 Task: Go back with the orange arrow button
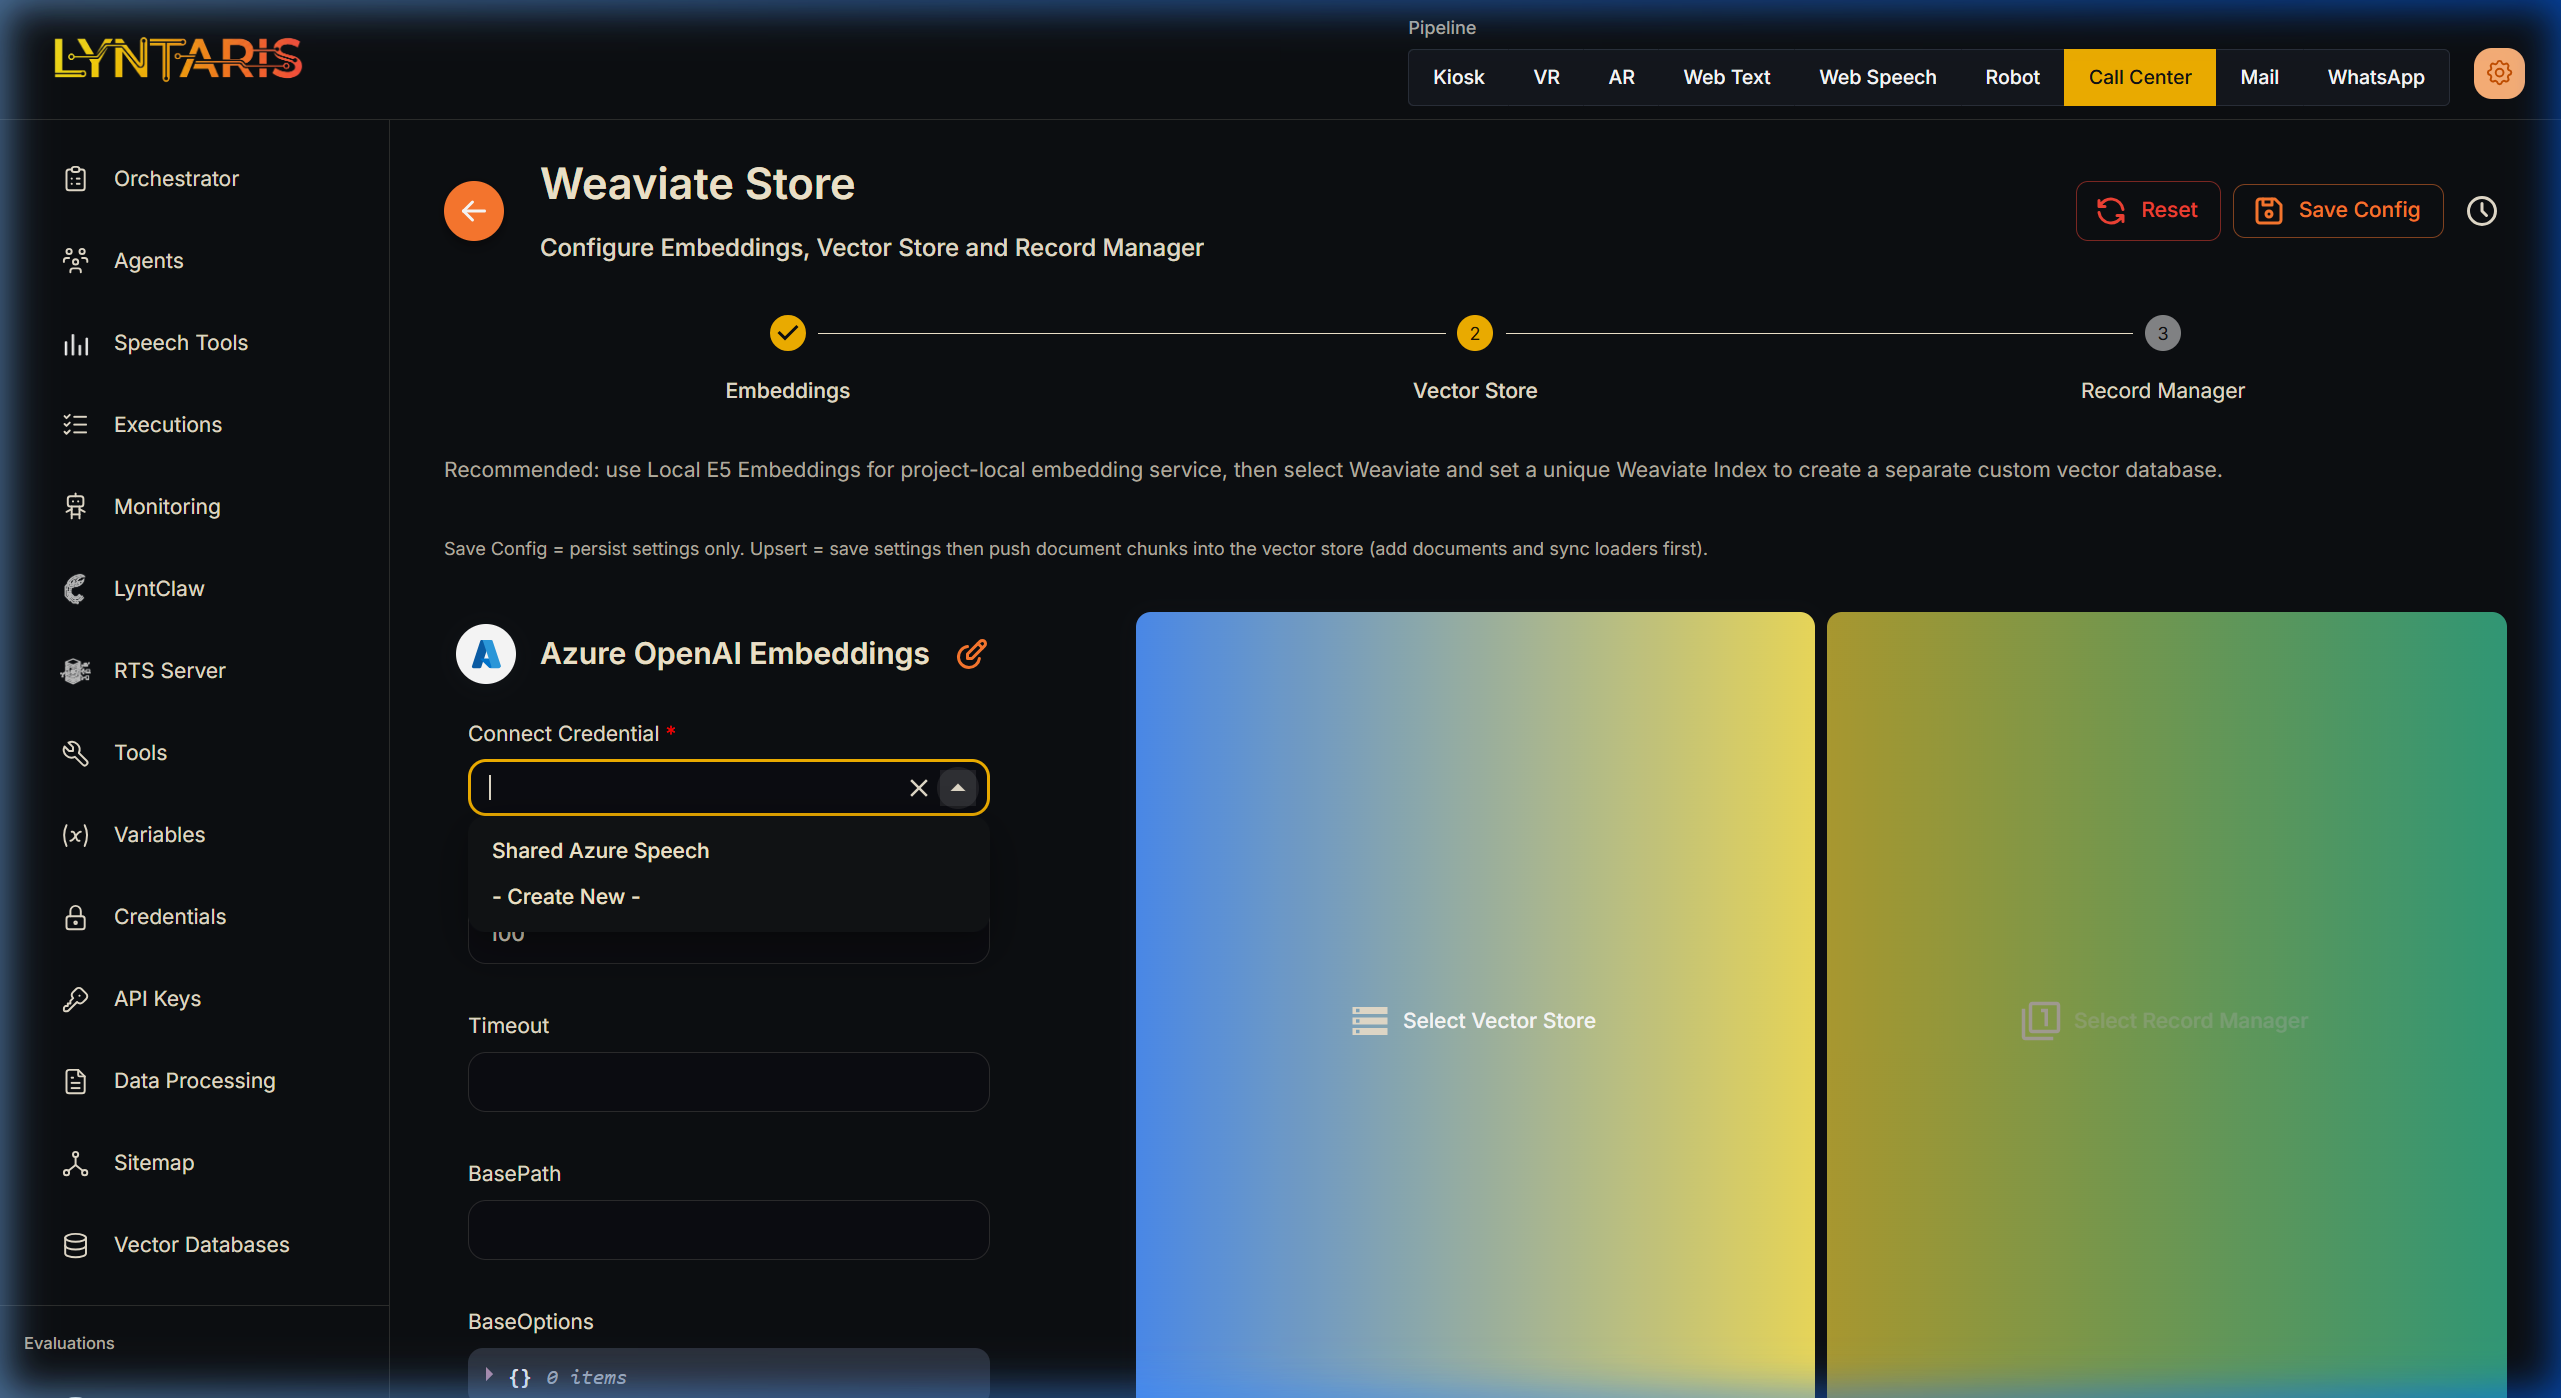(474, 211)
